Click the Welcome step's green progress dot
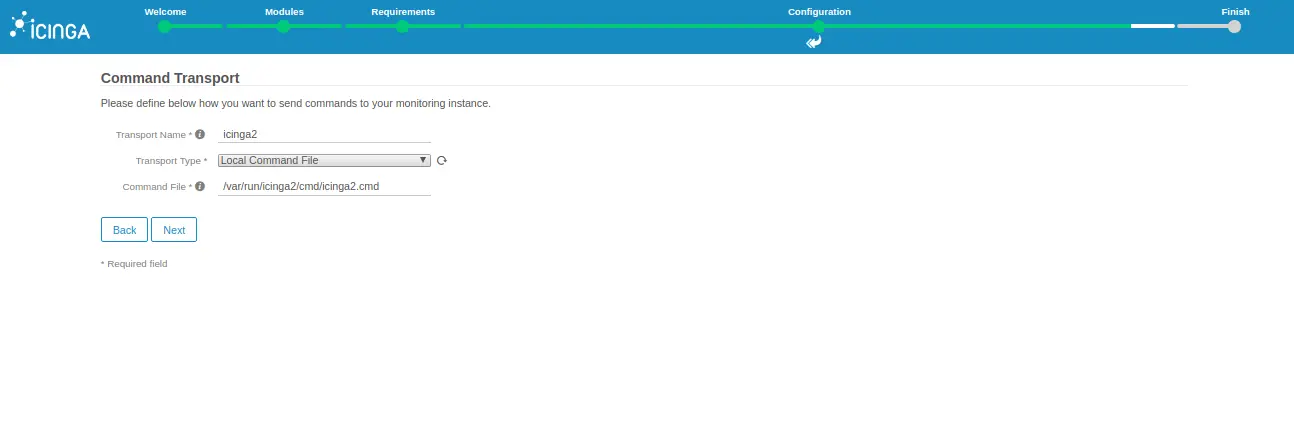Screen dimensions: 1294x433 point(165,27)
